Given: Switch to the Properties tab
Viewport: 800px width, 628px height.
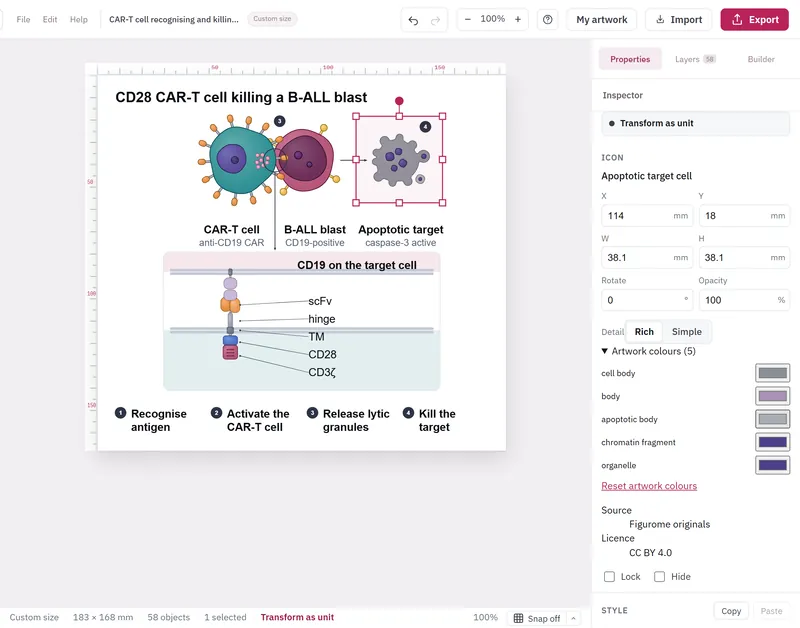Looking at the screenshot, I should pos(630,59).
